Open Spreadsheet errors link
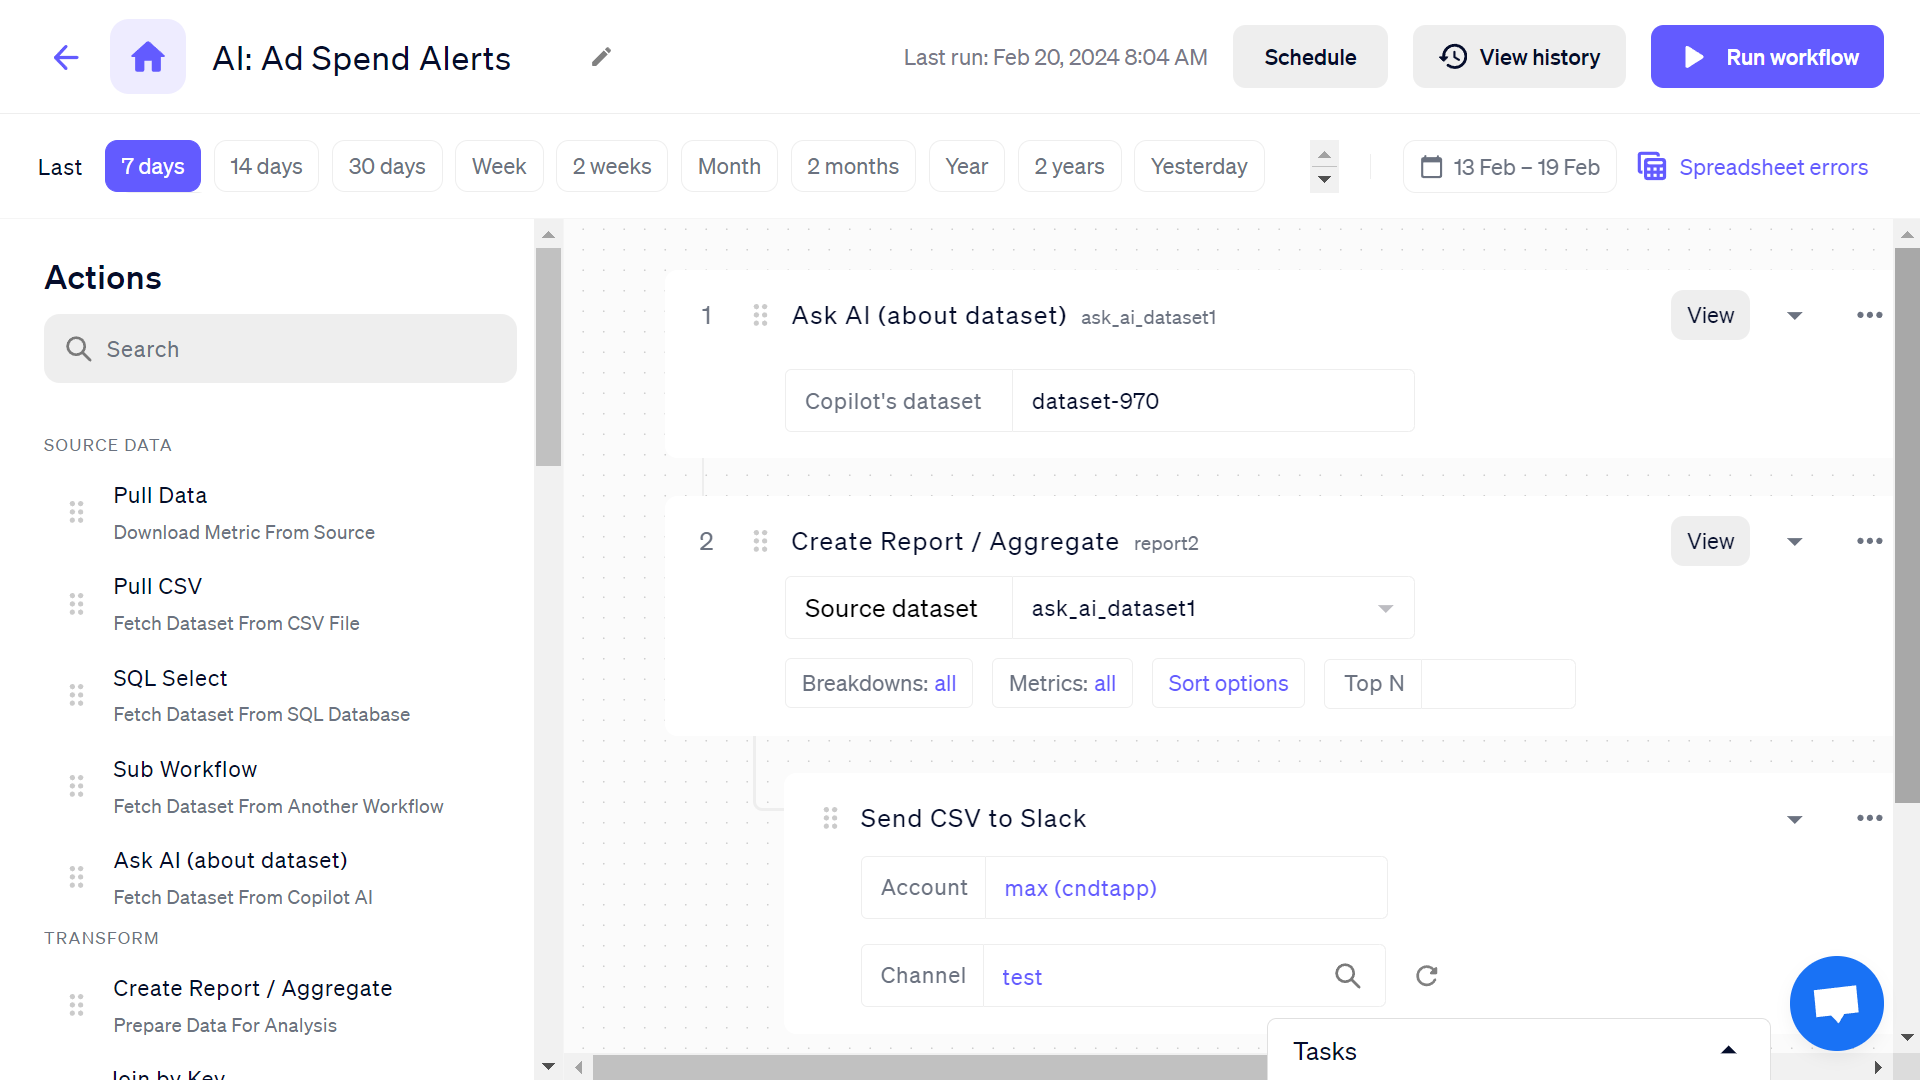The width and height of the screenshot is (1920, 1080). point(1772,167)
